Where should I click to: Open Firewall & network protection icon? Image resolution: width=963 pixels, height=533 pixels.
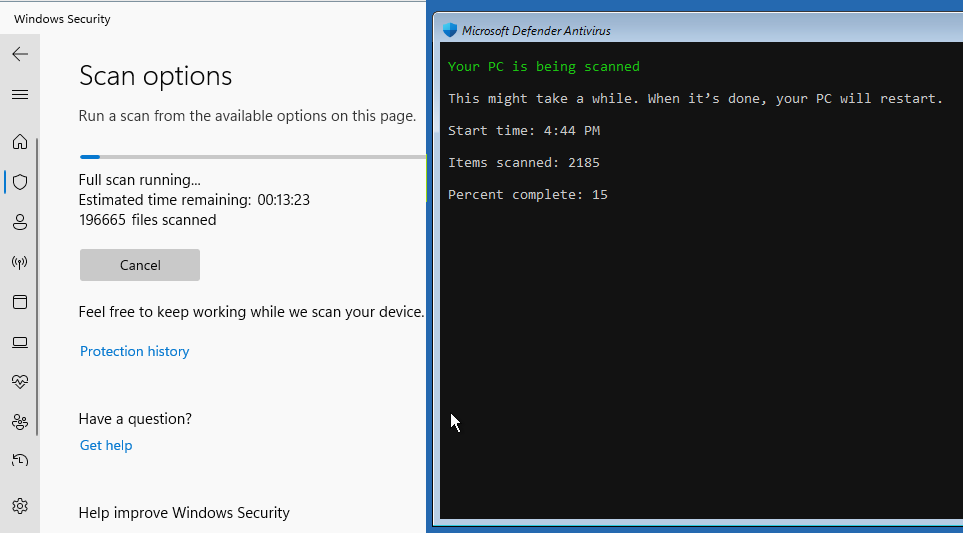pyautogui.click(x=20, y=263)
